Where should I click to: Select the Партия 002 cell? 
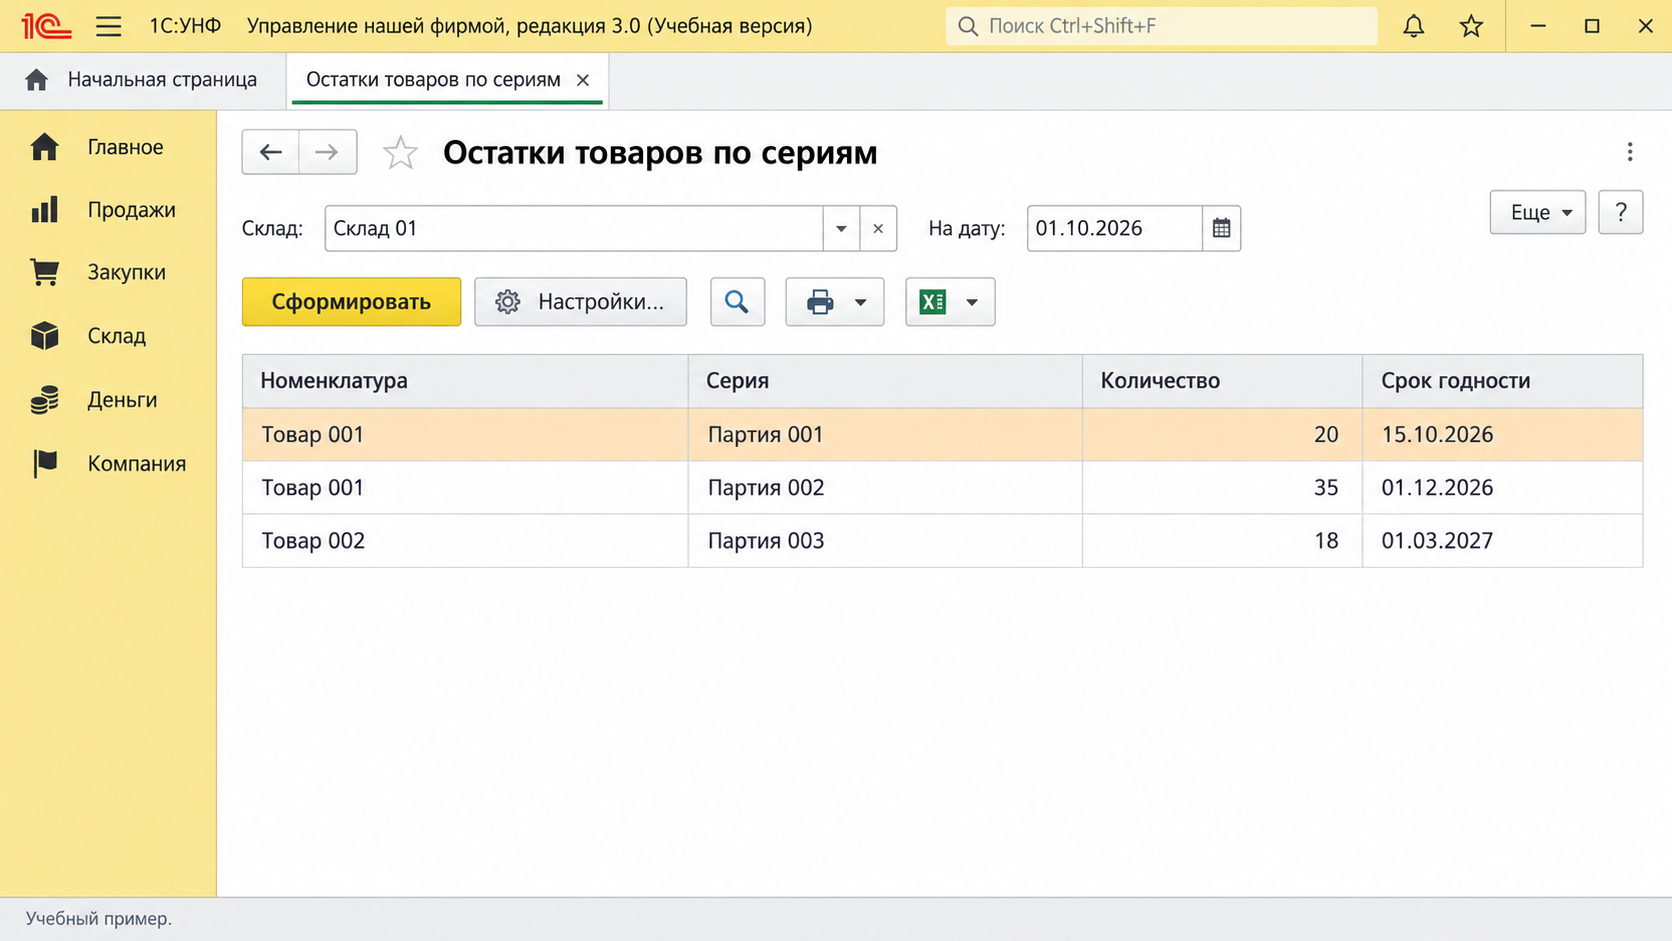[885, 488]
